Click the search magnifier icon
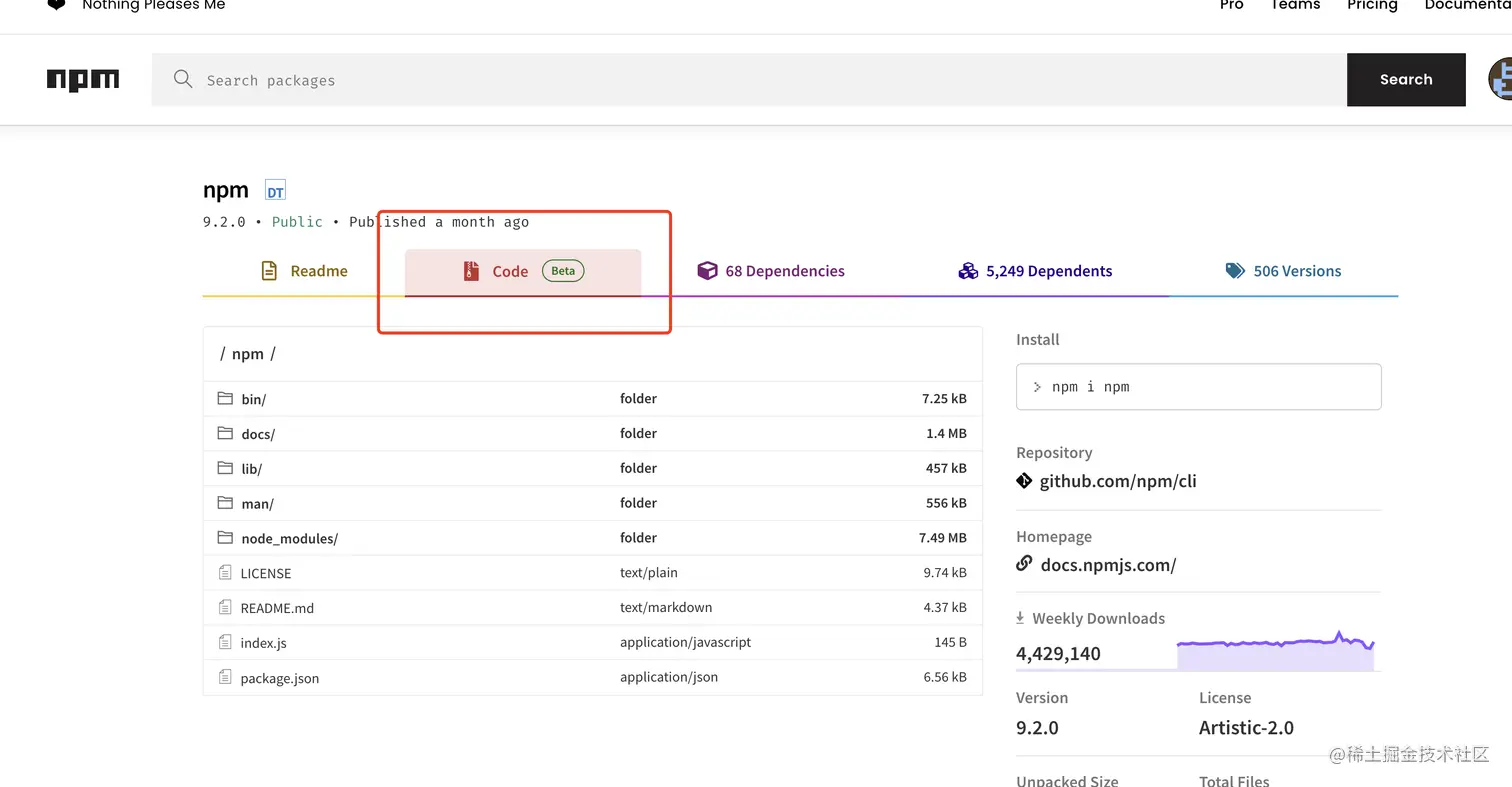Viewport: 1512px width, 787px height. coord(182,79)
